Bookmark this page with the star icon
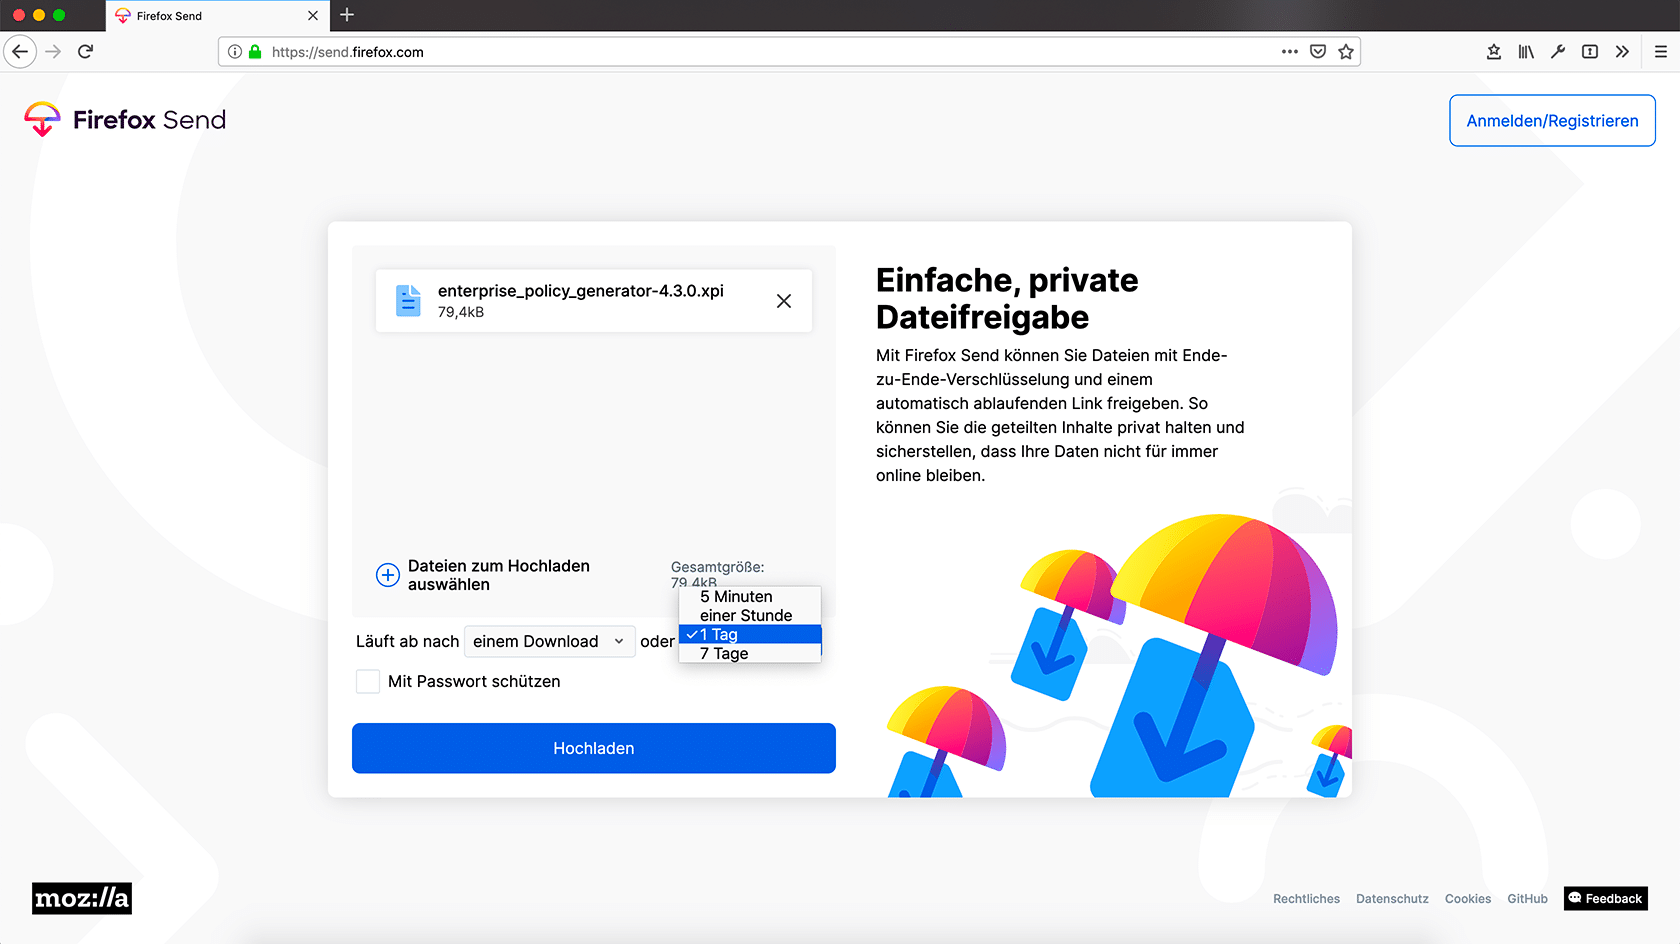 pyautogui.click(x=1346, y=52)
